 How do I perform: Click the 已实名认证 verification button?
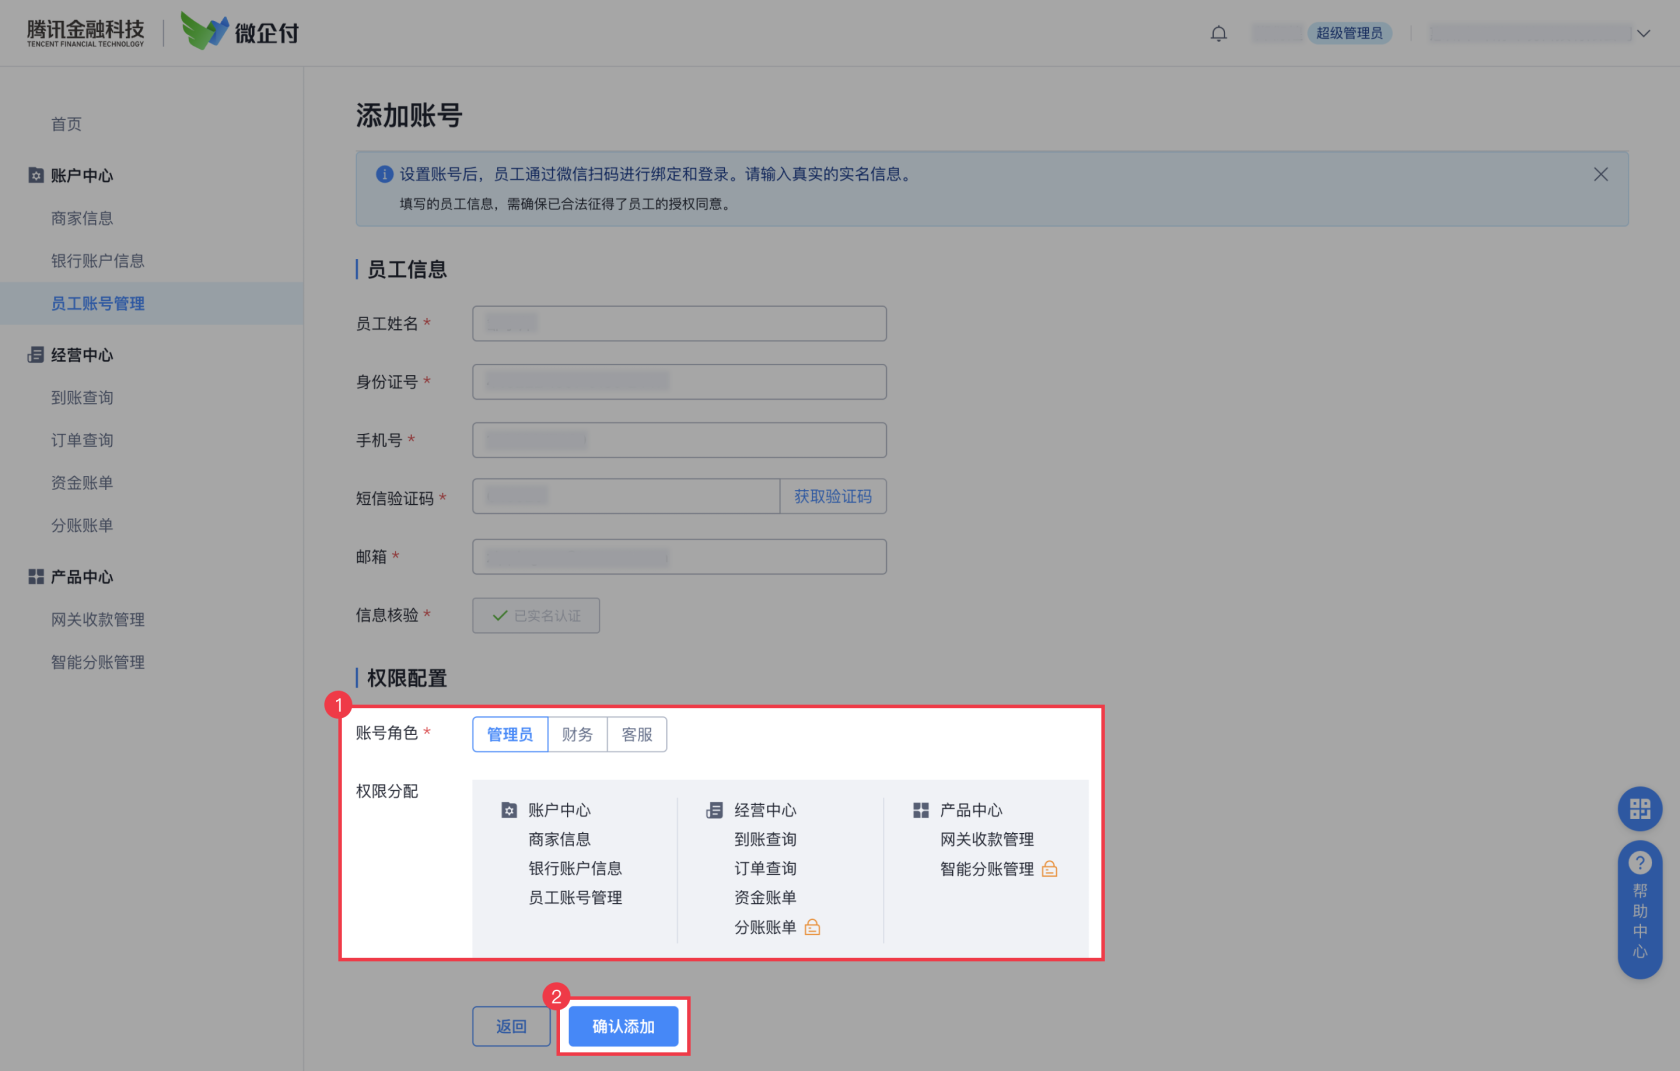click(x=536, y=616)
